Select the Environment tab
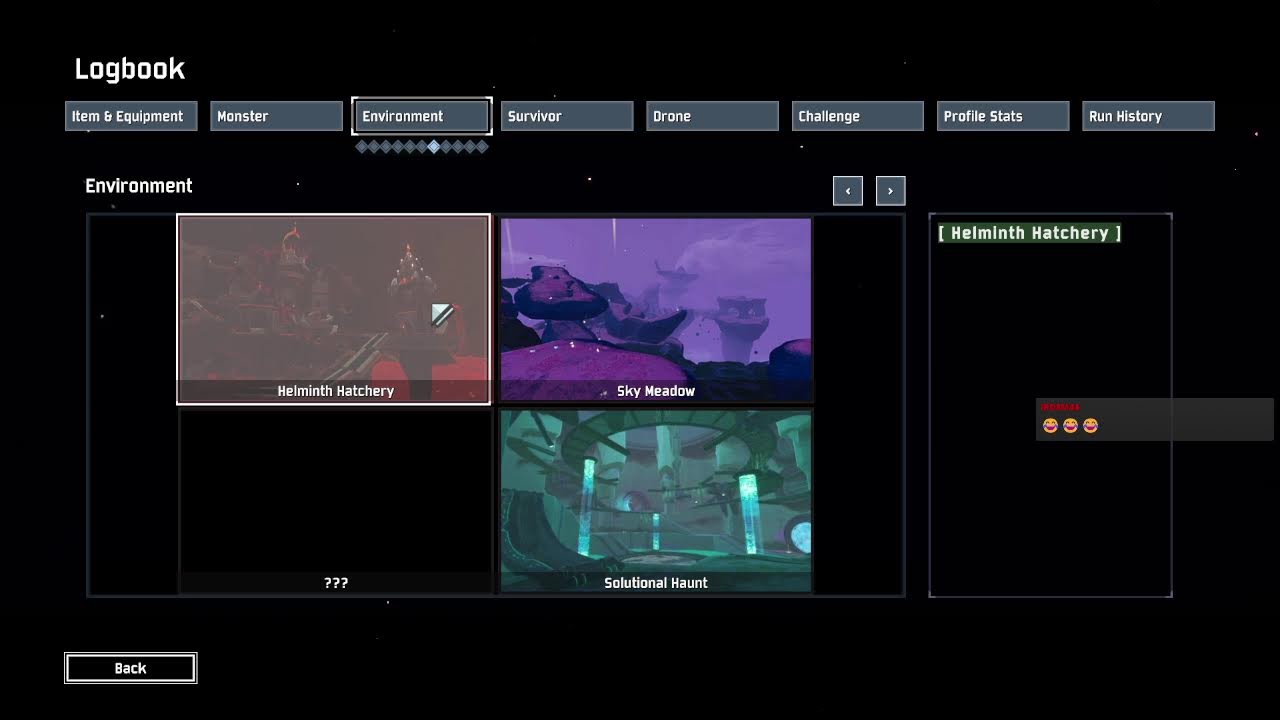 [422, 116]
